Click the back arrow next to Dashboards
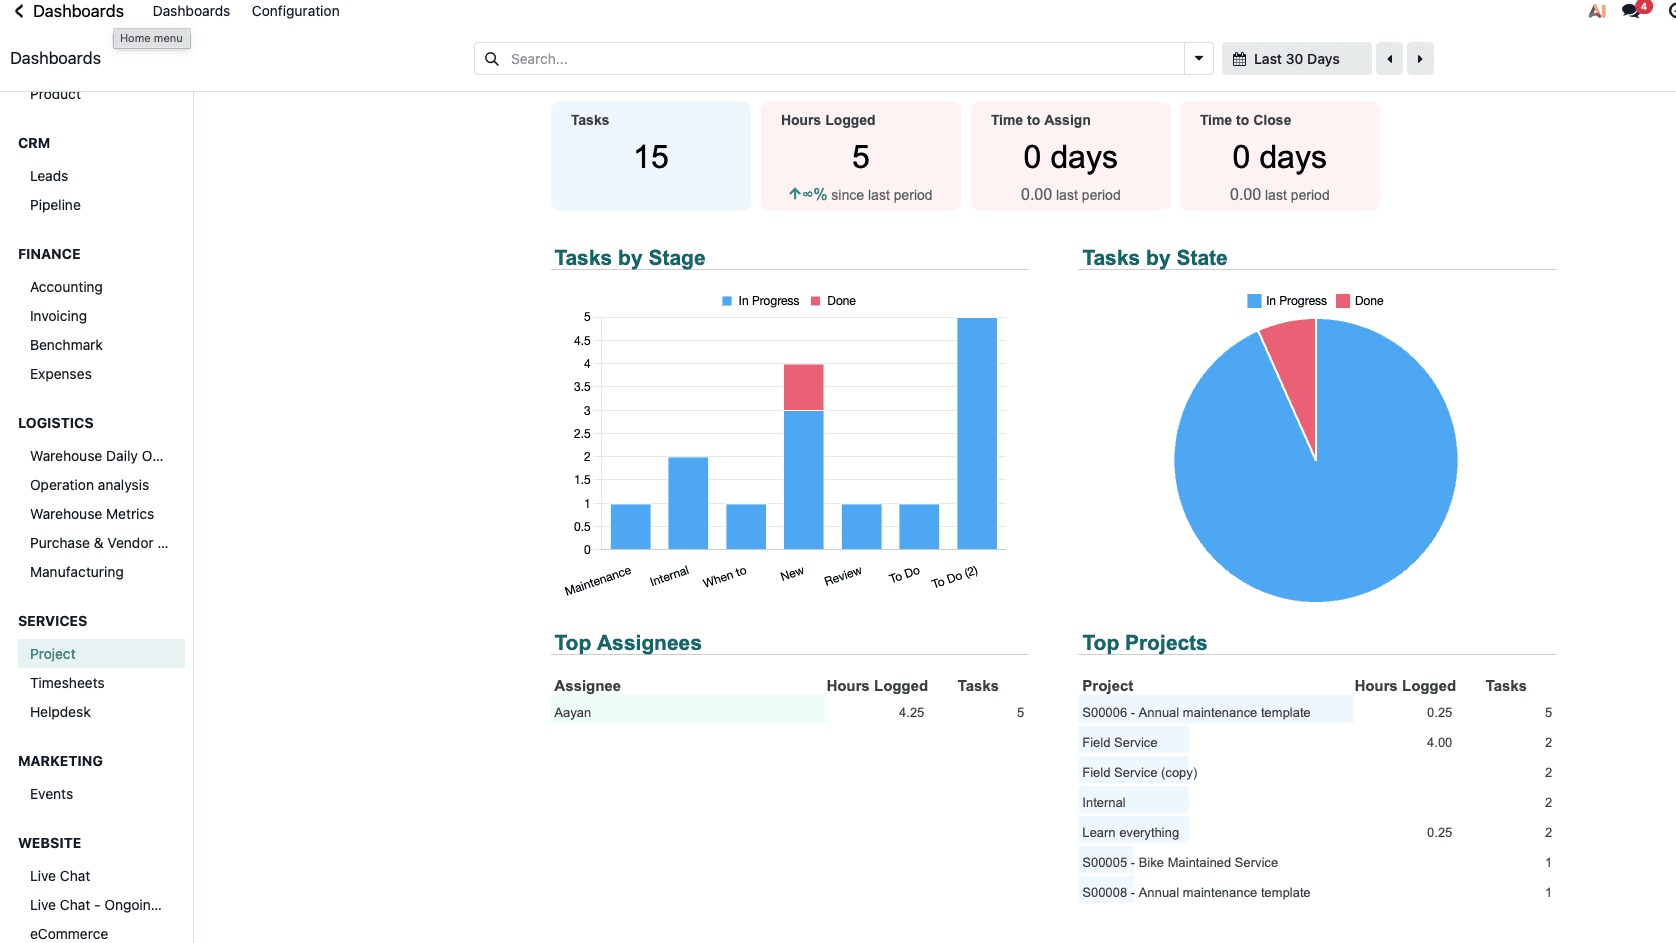 [x=18, y=11]
